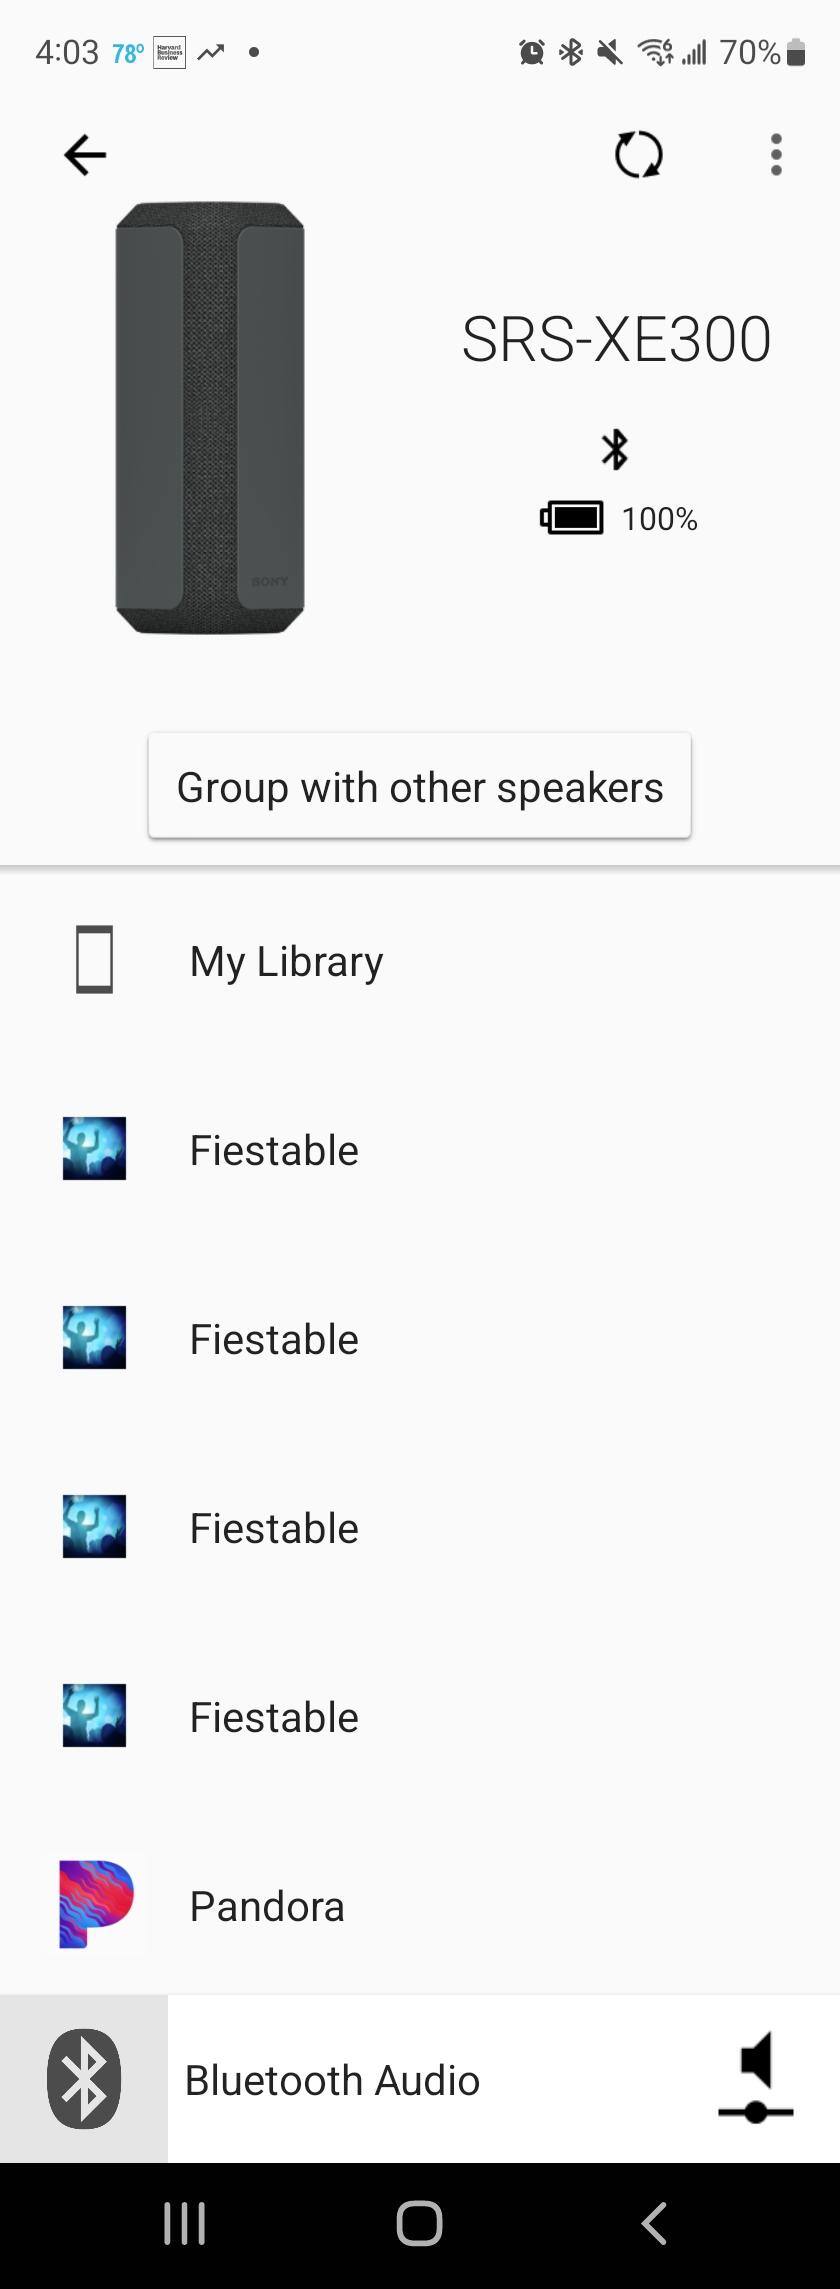Open Android recent apps button
The width and height of the screenshot is (840, 2289).
185,2224
